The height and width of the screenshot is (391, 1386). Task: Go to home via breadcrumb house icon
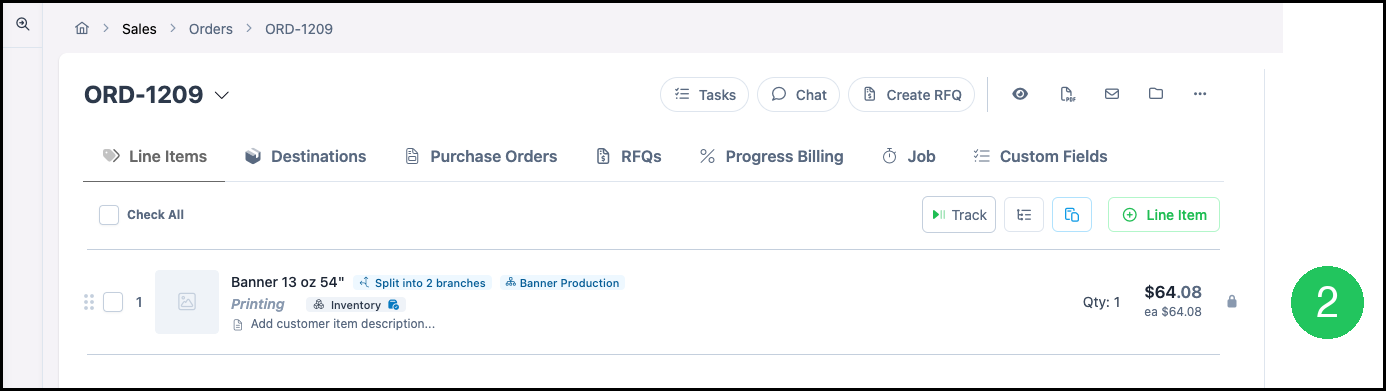[x=82, y=29]
